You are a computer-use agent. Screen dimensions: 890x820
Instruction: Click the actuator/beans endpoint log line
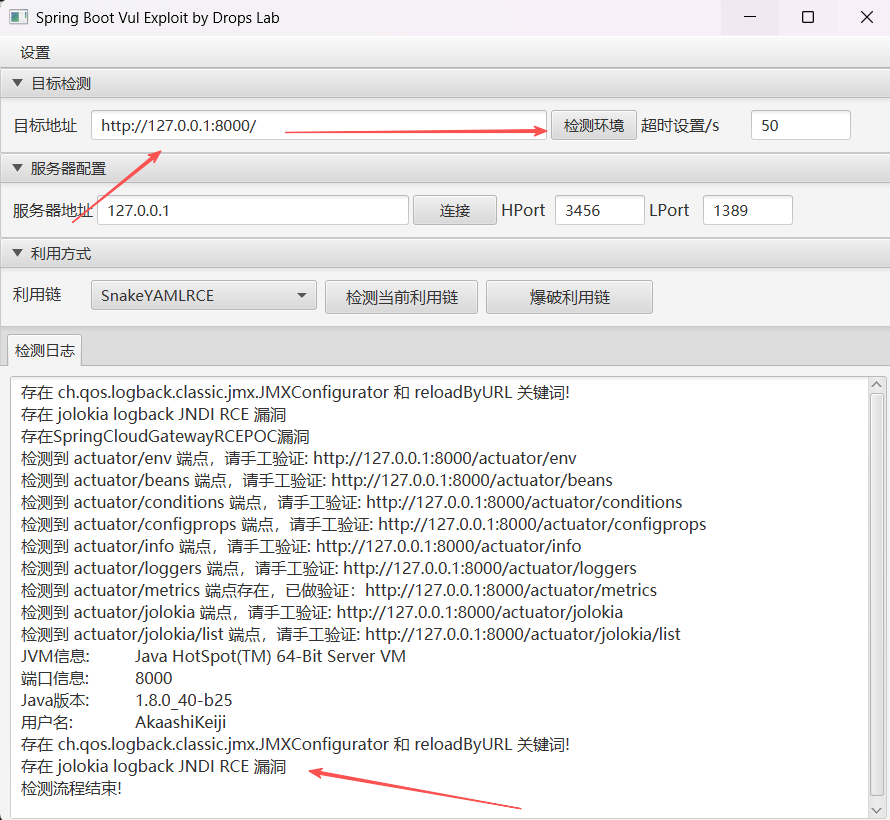coord(317,481)
